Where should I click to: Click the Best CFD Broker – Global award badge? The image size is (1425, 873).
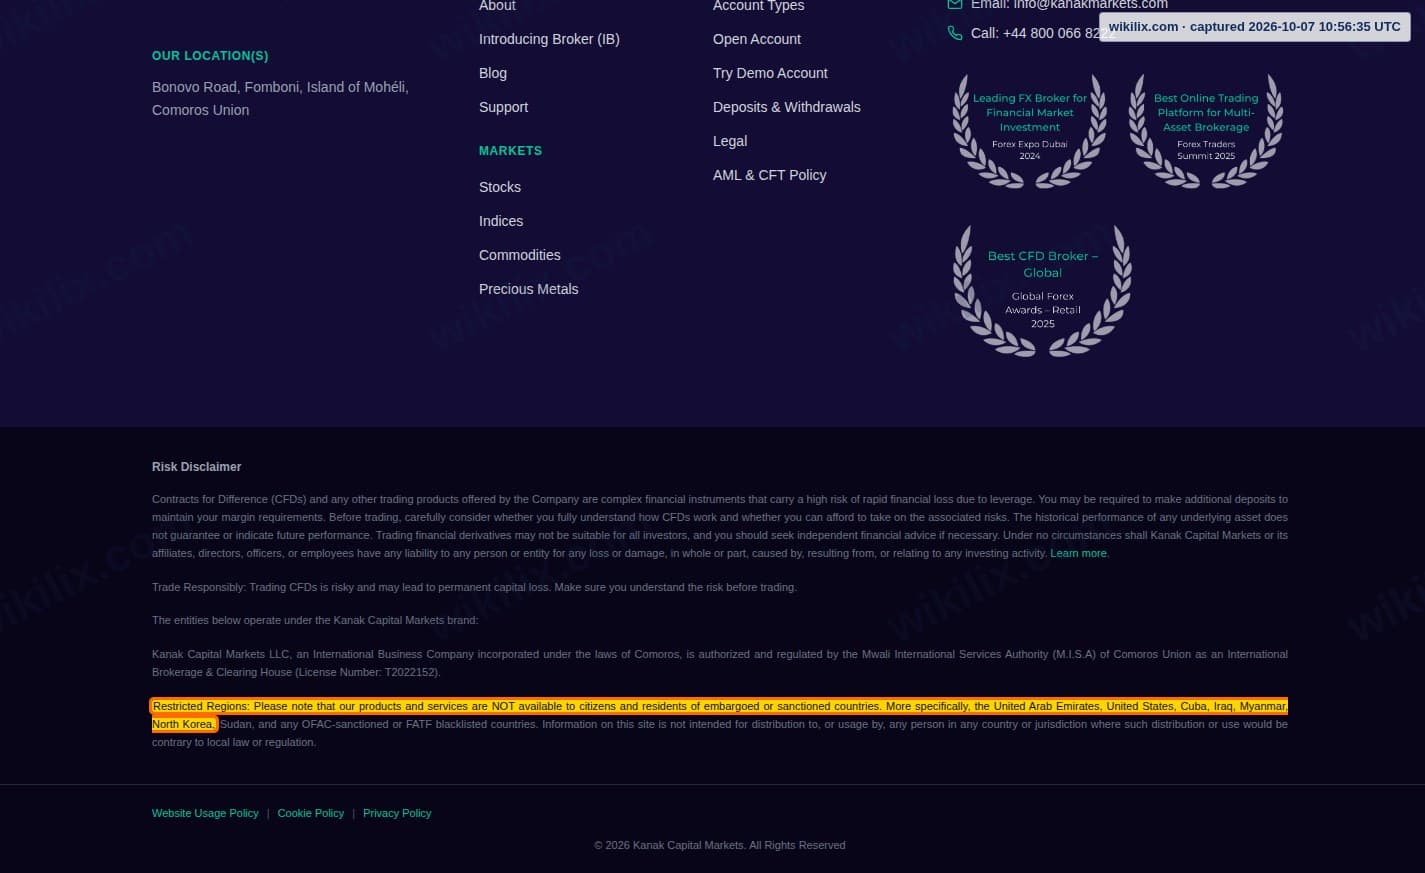pyautogui.click(x=1043, y=290)
